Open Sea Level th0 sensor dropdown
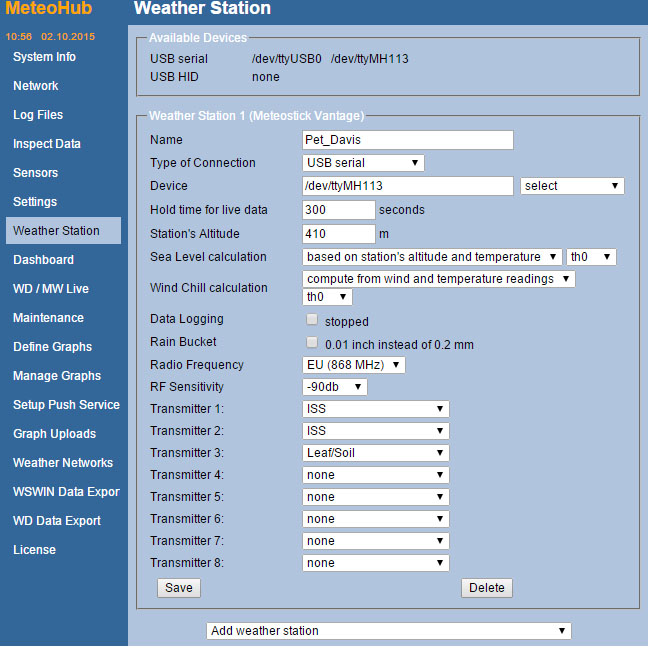Viewport: 648px width, 648px height. click(x=591, y=257)
